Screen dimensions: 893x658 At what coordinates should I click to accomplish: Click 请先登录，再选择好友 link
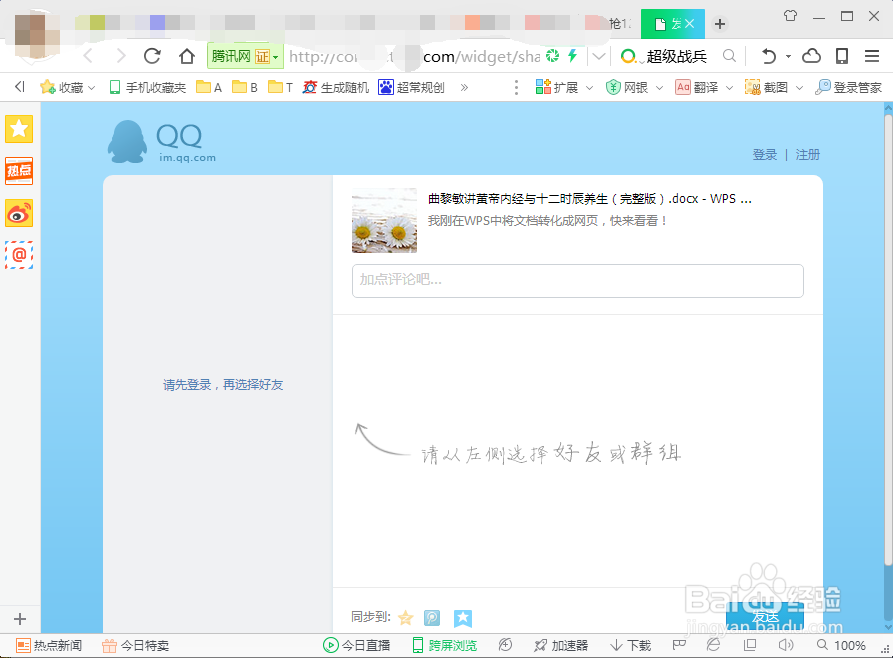tap(223, 385)
